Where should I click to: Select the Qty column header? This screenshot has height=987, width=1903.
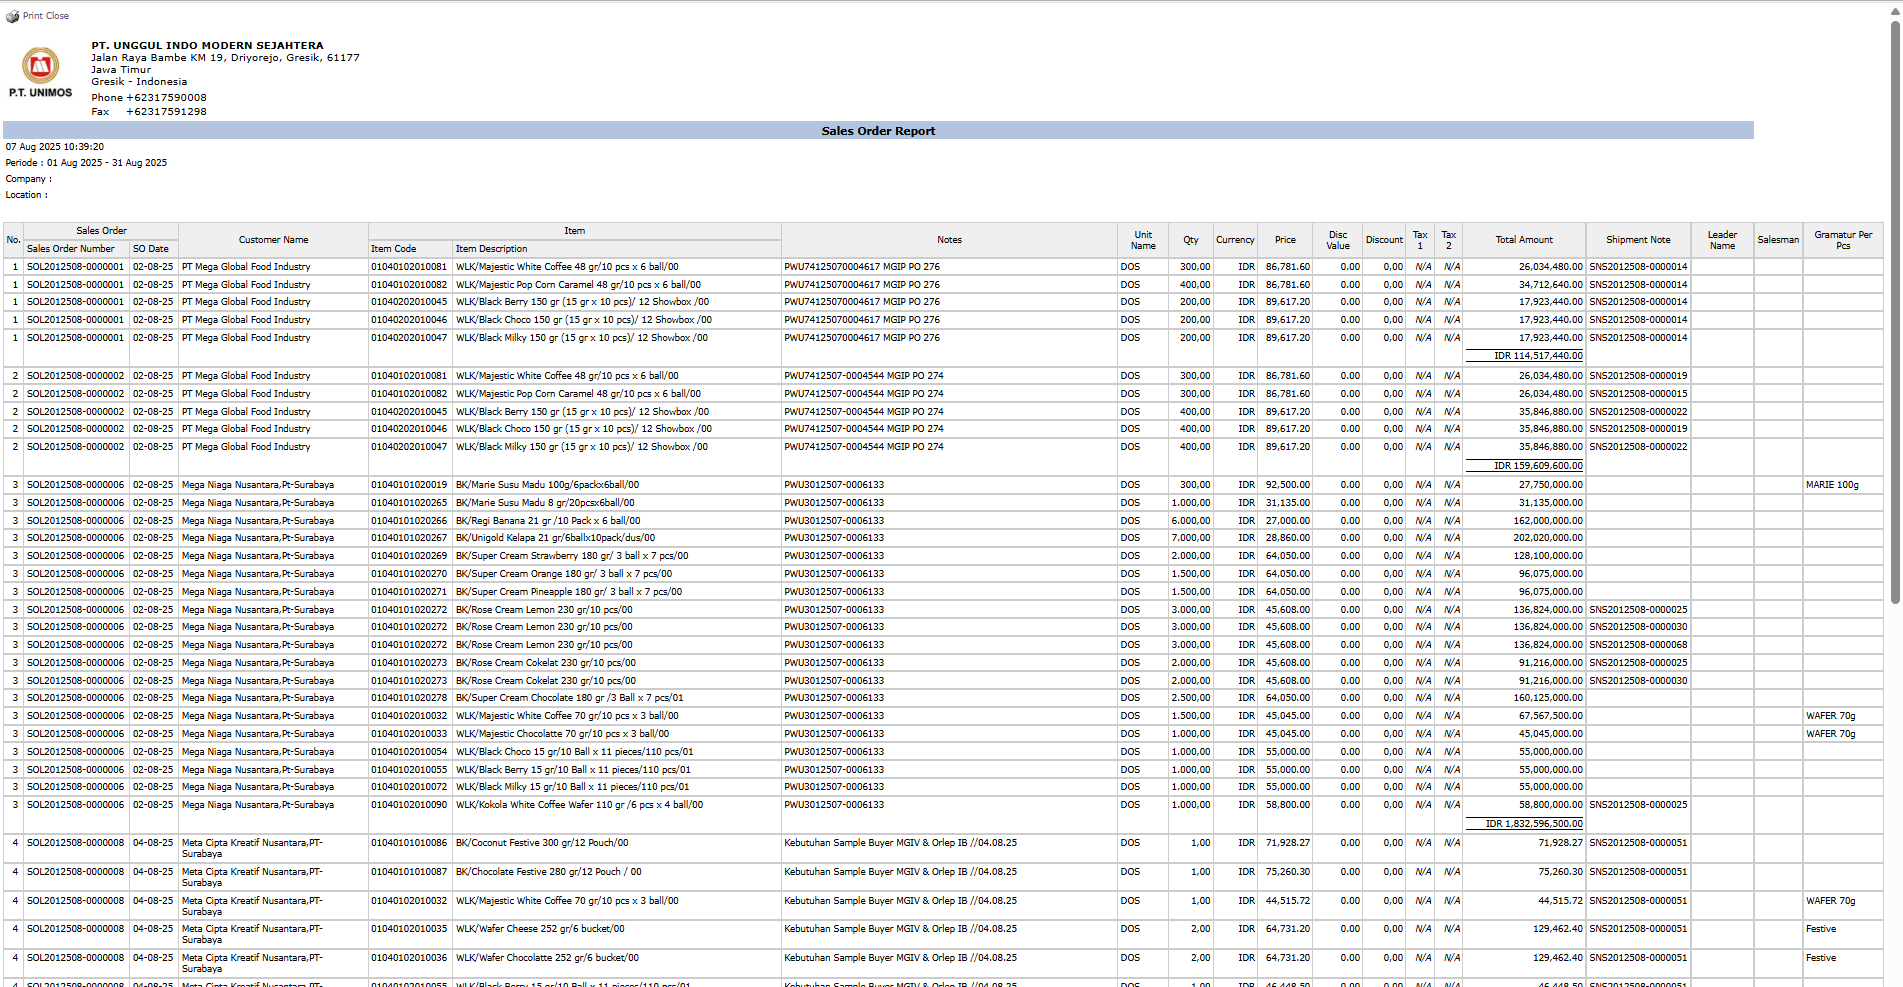[1190, 240]
